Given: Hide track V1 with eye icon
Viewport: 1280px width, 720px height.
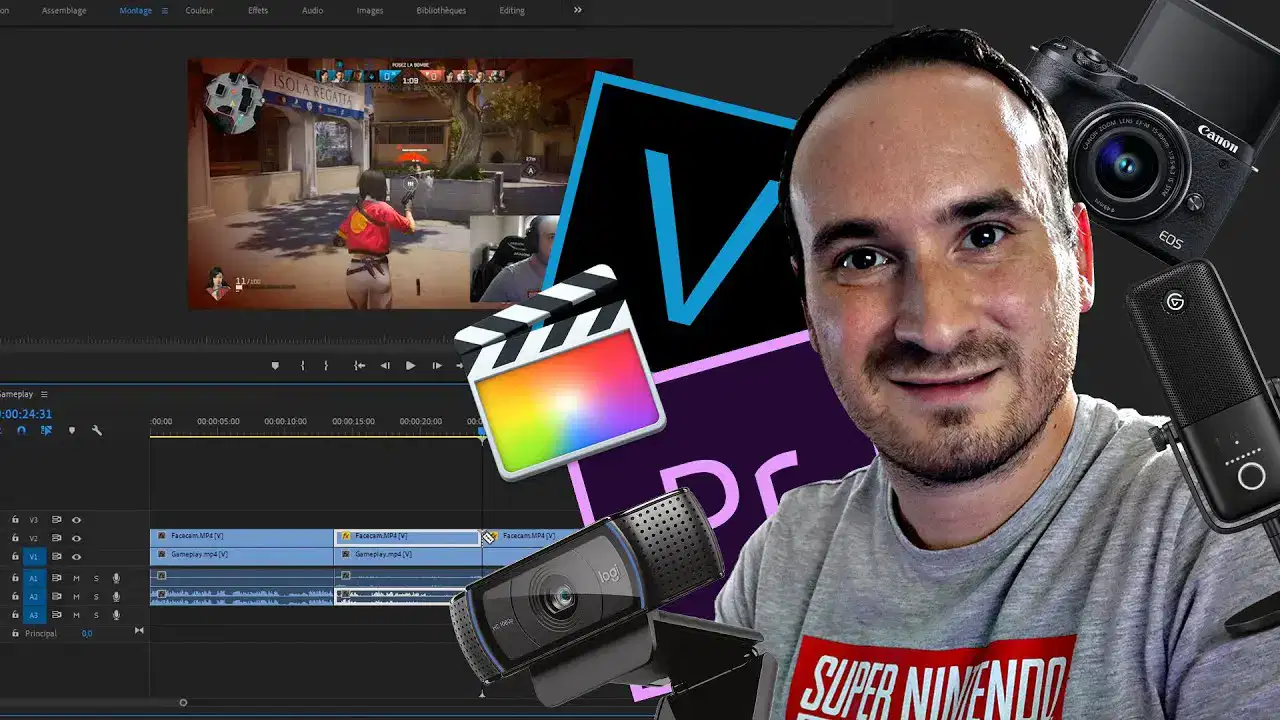Looking at the screenshot, I should coord(76,556).
